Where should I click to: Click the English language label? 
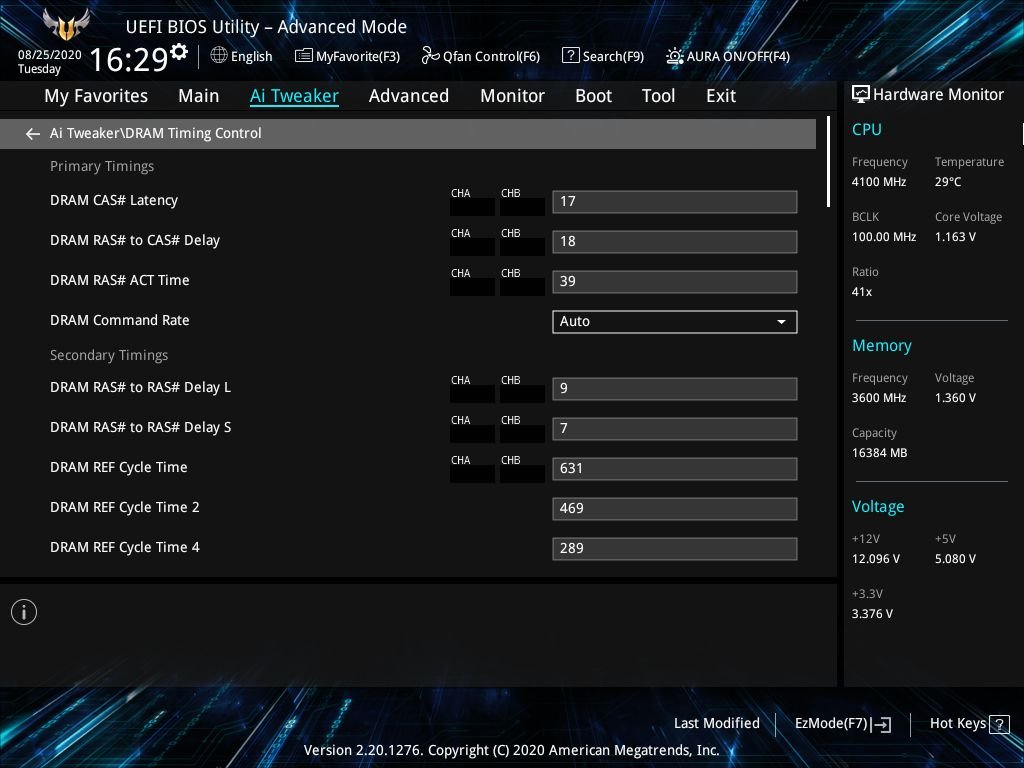251,57
